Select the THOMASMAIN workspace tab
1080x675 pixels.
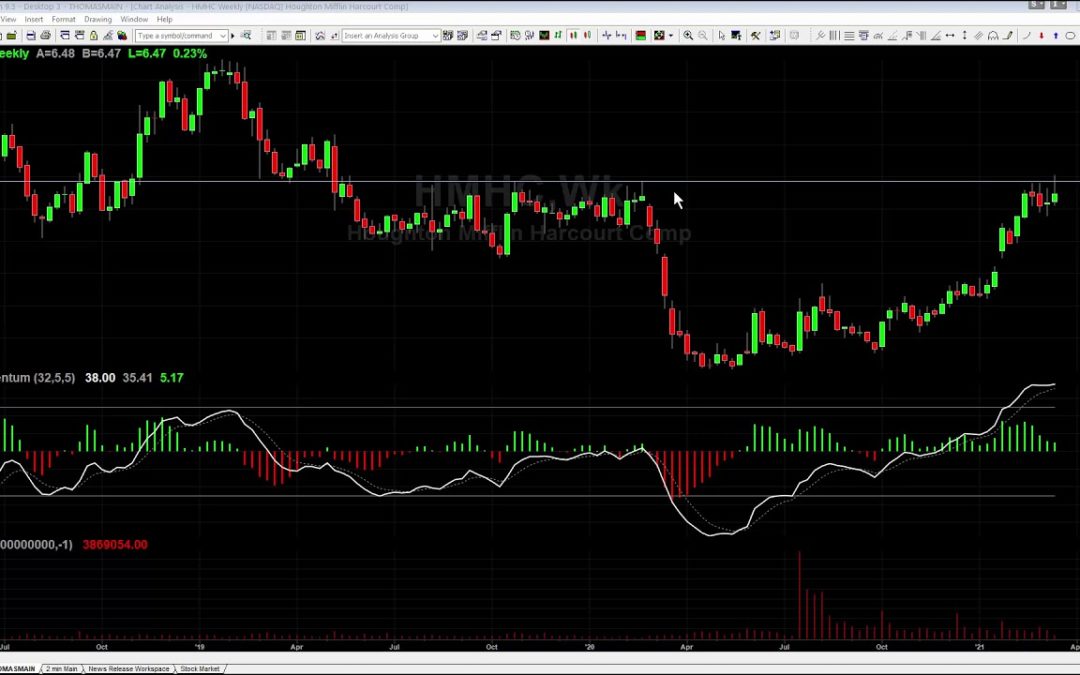(17, 669)
